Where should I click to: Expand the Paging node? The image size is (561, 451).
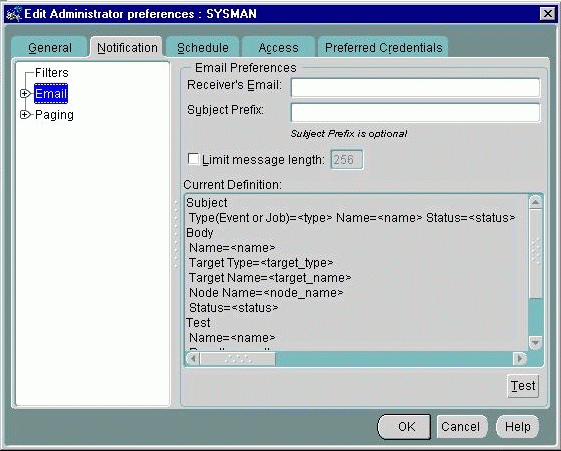click(25, 115)
